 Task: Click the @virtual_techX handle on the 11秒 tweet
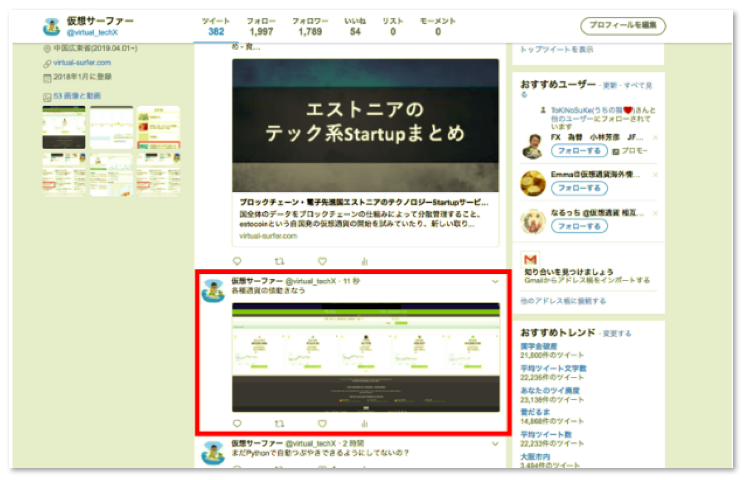coord(311,281)
